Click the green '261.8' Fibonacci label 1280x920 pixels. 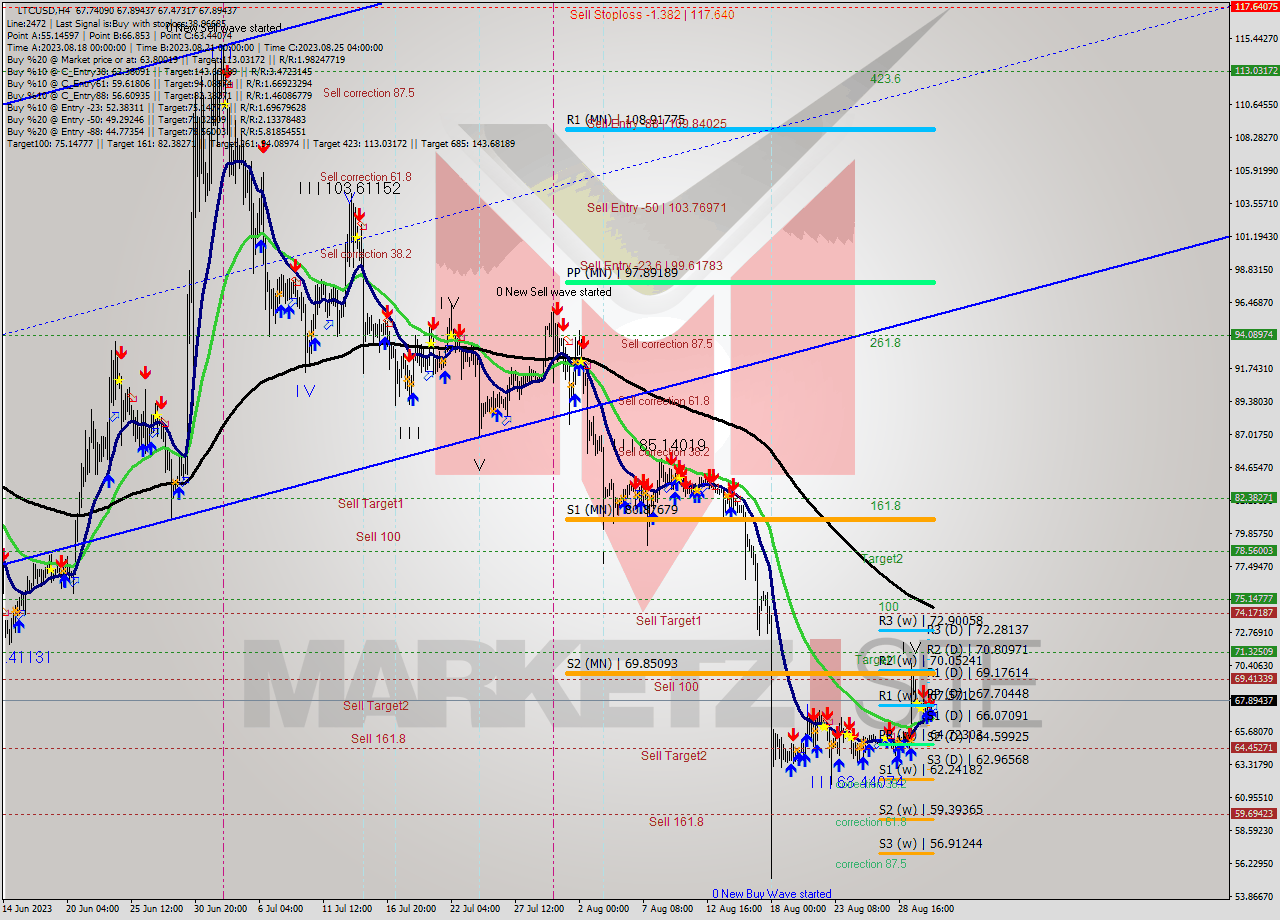point(885,342)
